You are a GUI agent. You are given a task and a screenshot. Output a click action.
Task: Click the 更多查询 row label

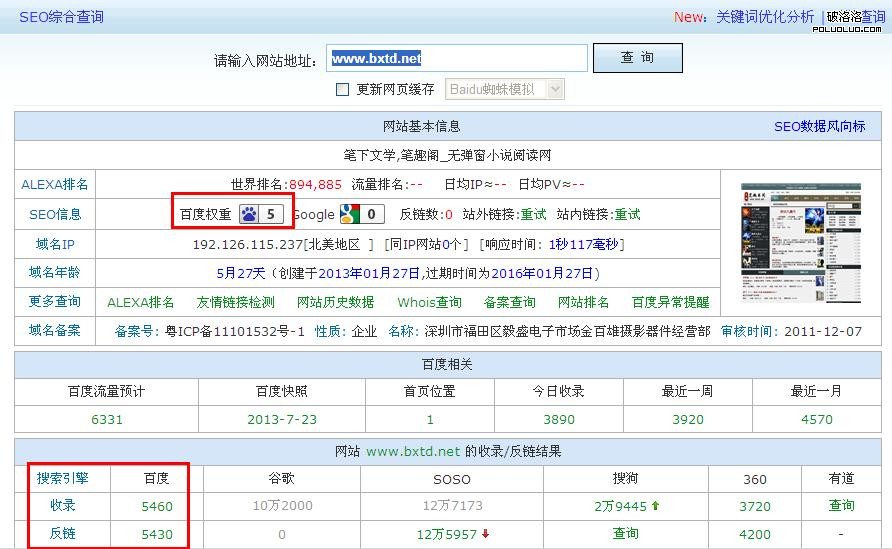click(55, 302)
